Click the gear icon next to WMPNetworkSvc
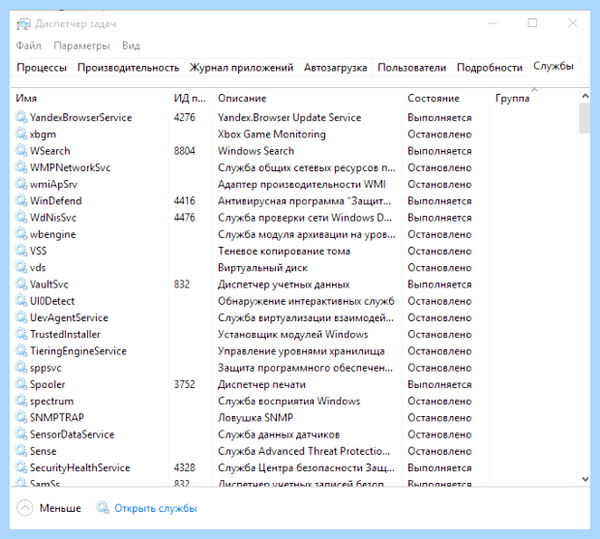 (21, 167)
